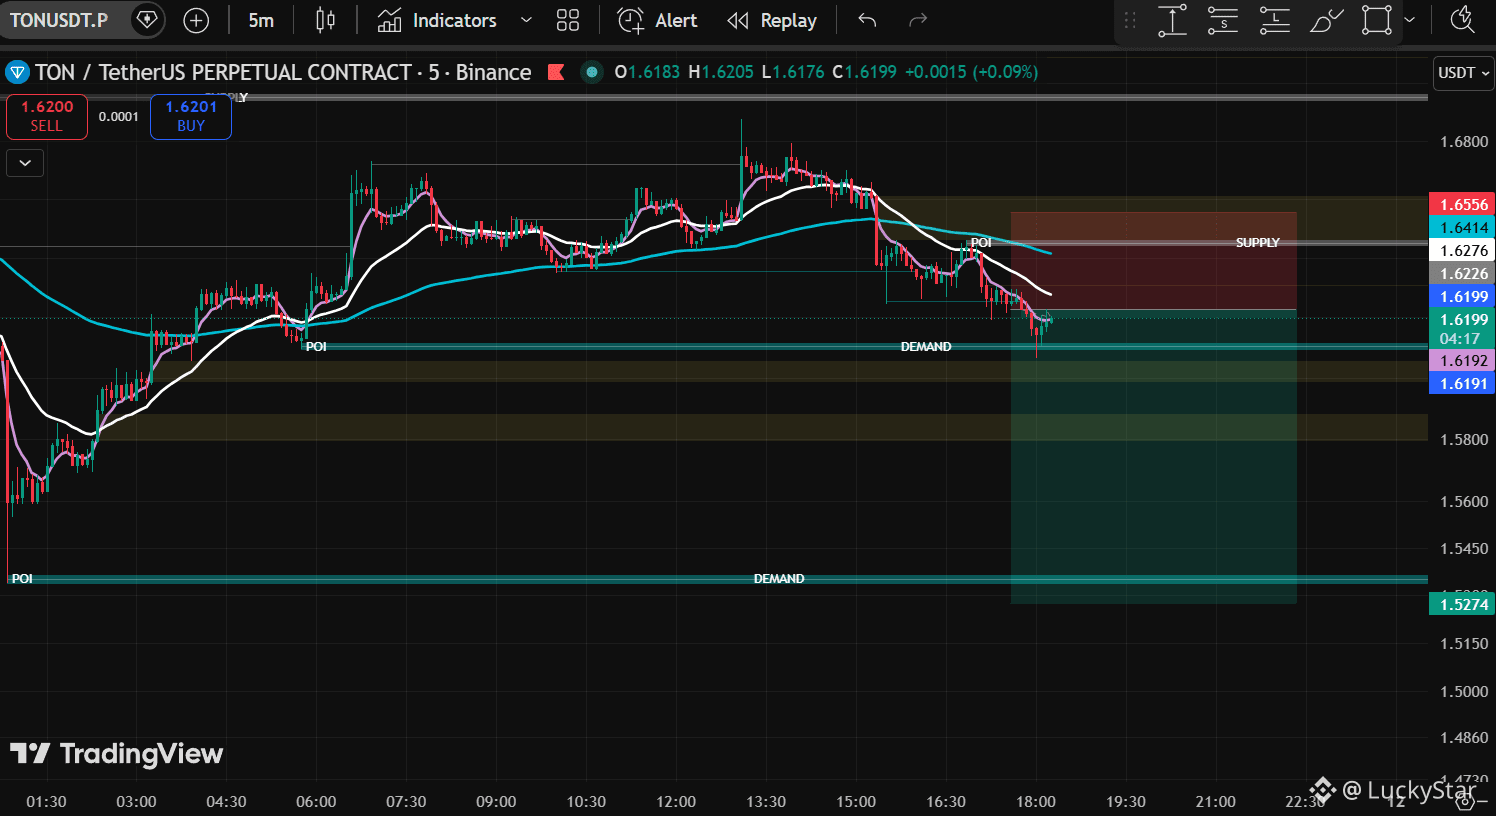Redo the chart action

917,20
